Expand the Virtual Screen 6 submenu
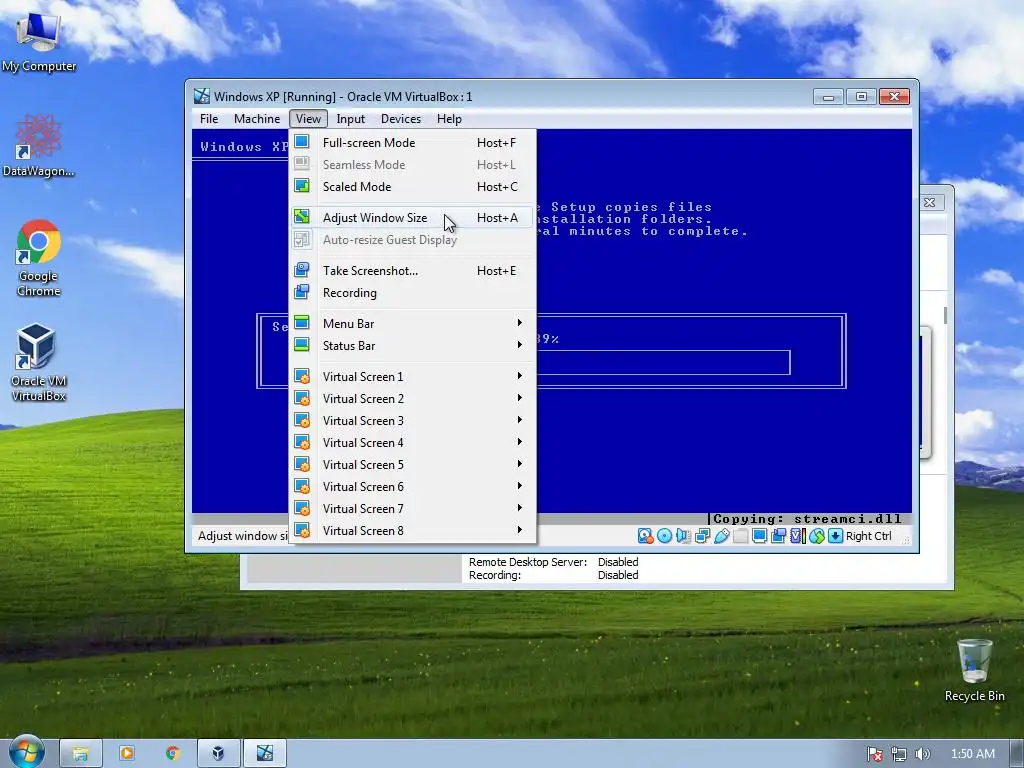Viewport: 1024px width, 768px height. (x=412, y=487)
